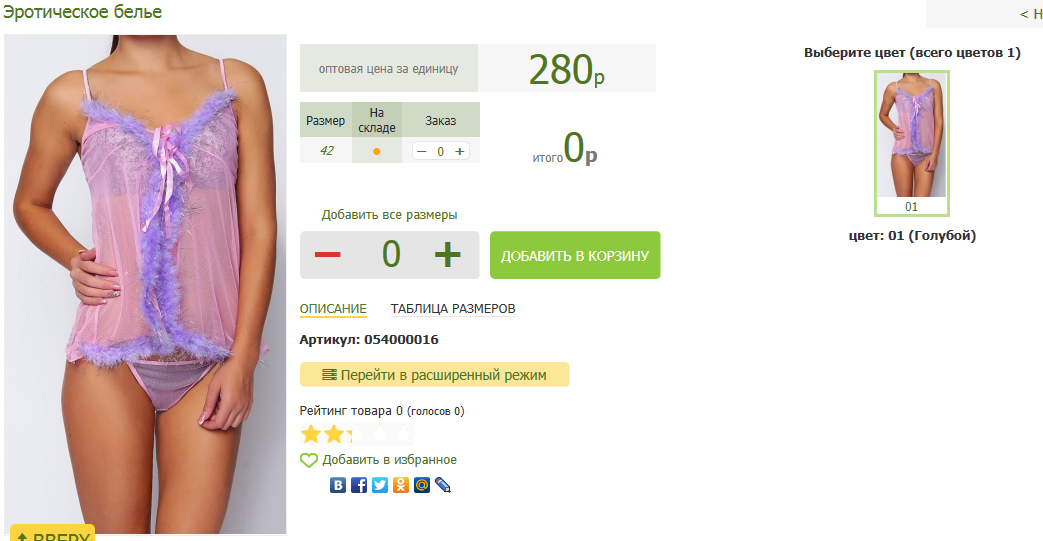Click Перейти в расширенный режим button
The height and width of the screenshot is (541, 1043).
coord(434,375)
